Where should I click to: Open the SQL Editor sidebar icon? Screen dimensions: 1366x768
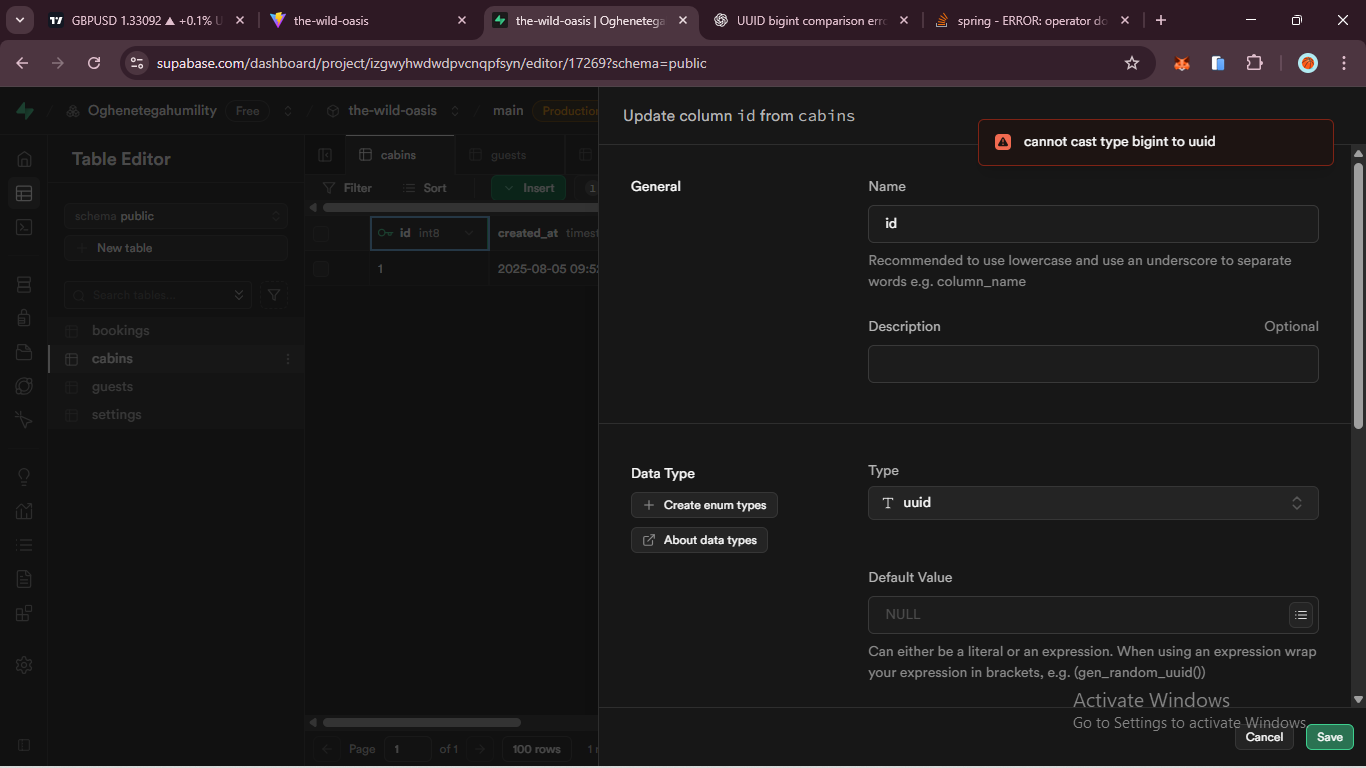pyautogui.click(x=24, y=227)
